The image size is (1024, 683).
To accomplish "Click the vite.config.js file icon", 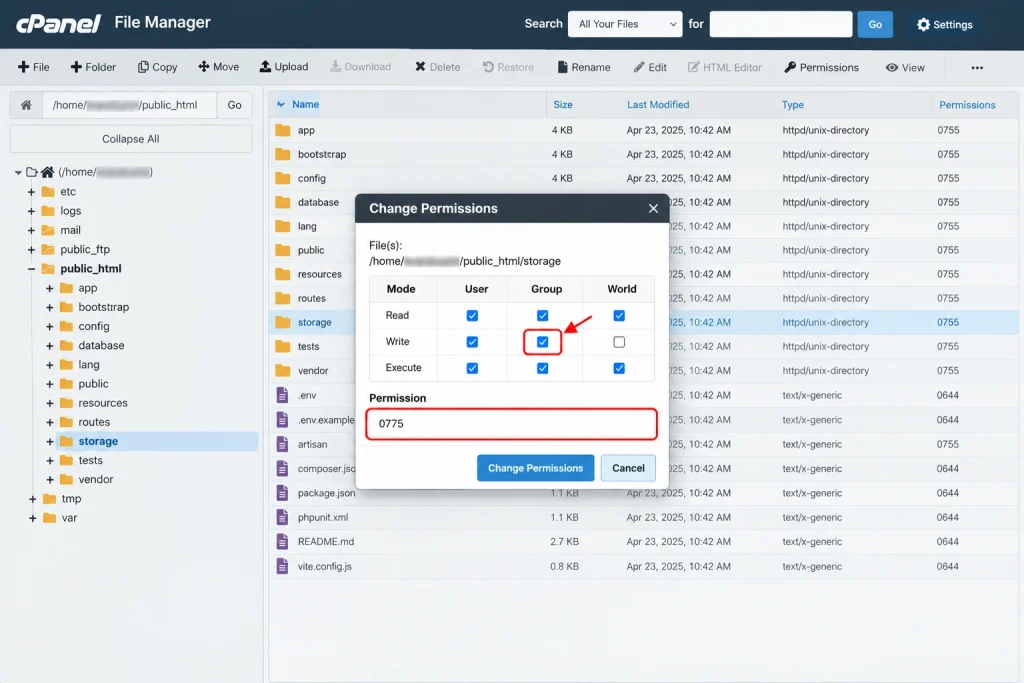I will pos(282,566).
